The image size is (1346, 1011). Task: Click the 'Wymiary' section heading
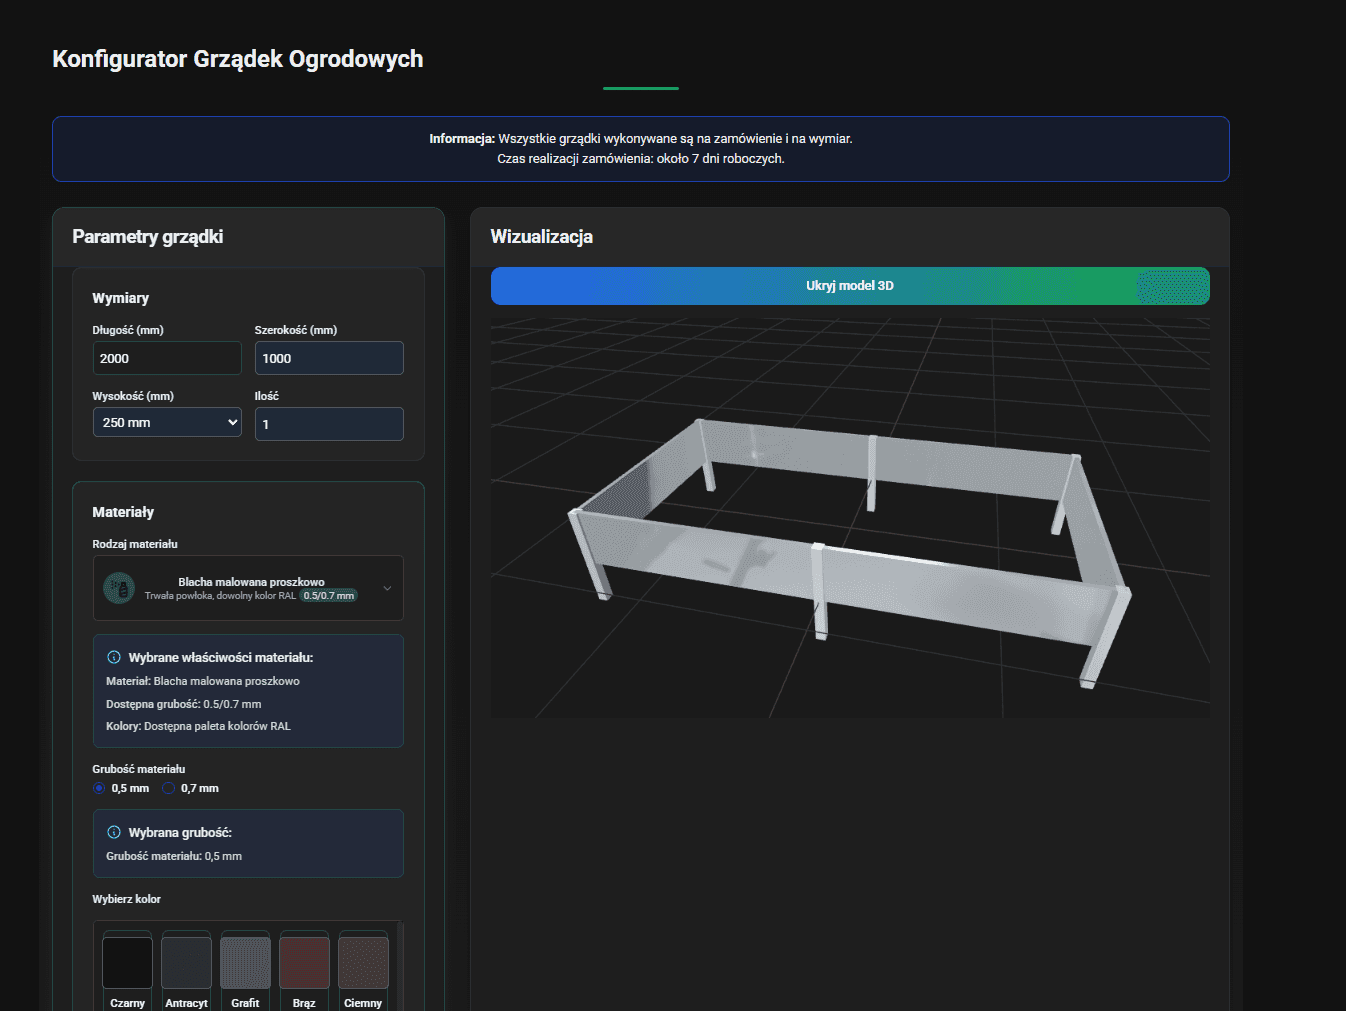click(121, 298)
